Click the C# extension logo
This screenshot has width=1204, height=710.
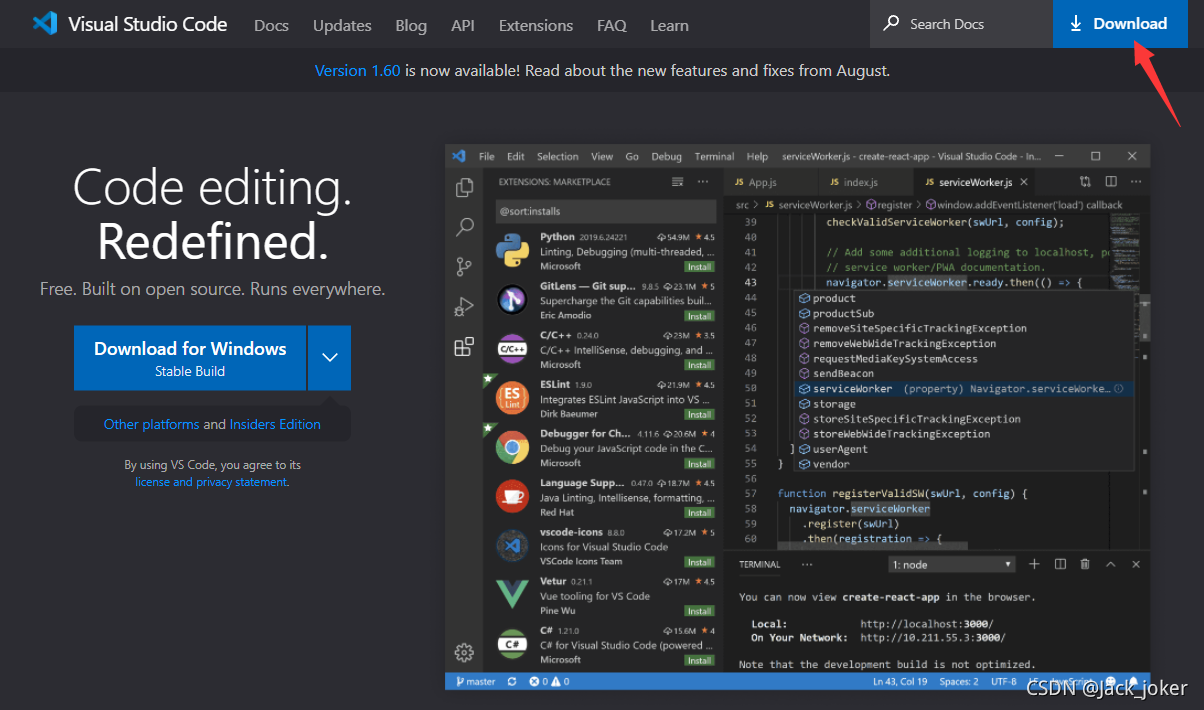pyautogui.click(x=513, y=644)
